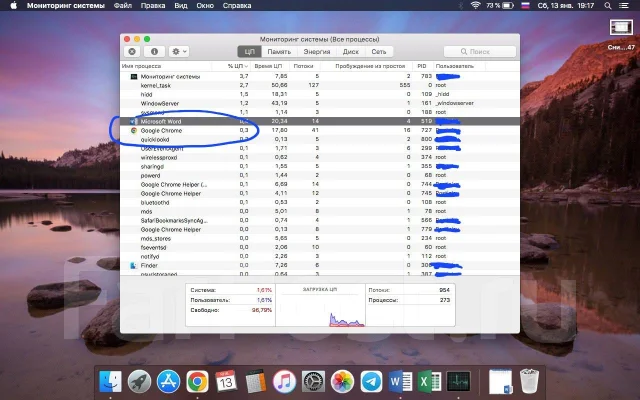Open the Apple menu
The image size is (640, 400).
coord(13,6)
